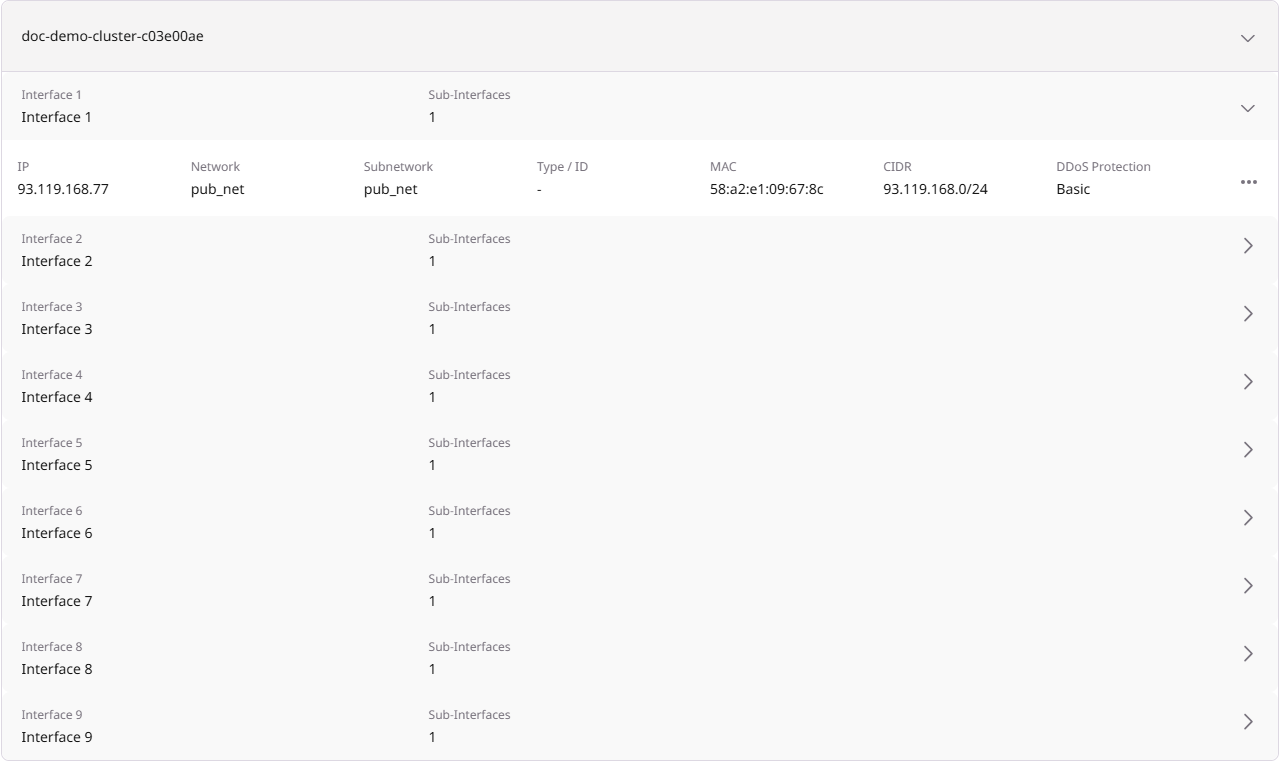Click the CIDR column label

point(897,167)
